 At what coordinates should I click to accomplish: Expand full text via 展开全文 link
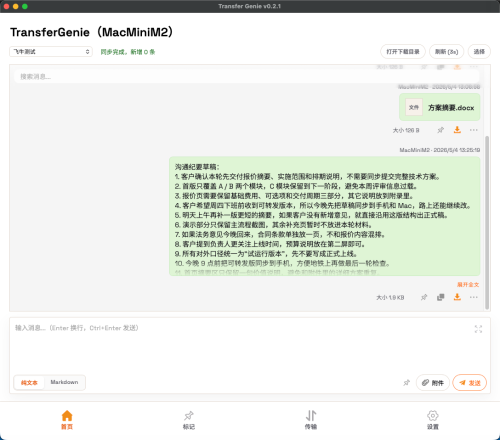[468, 284]
